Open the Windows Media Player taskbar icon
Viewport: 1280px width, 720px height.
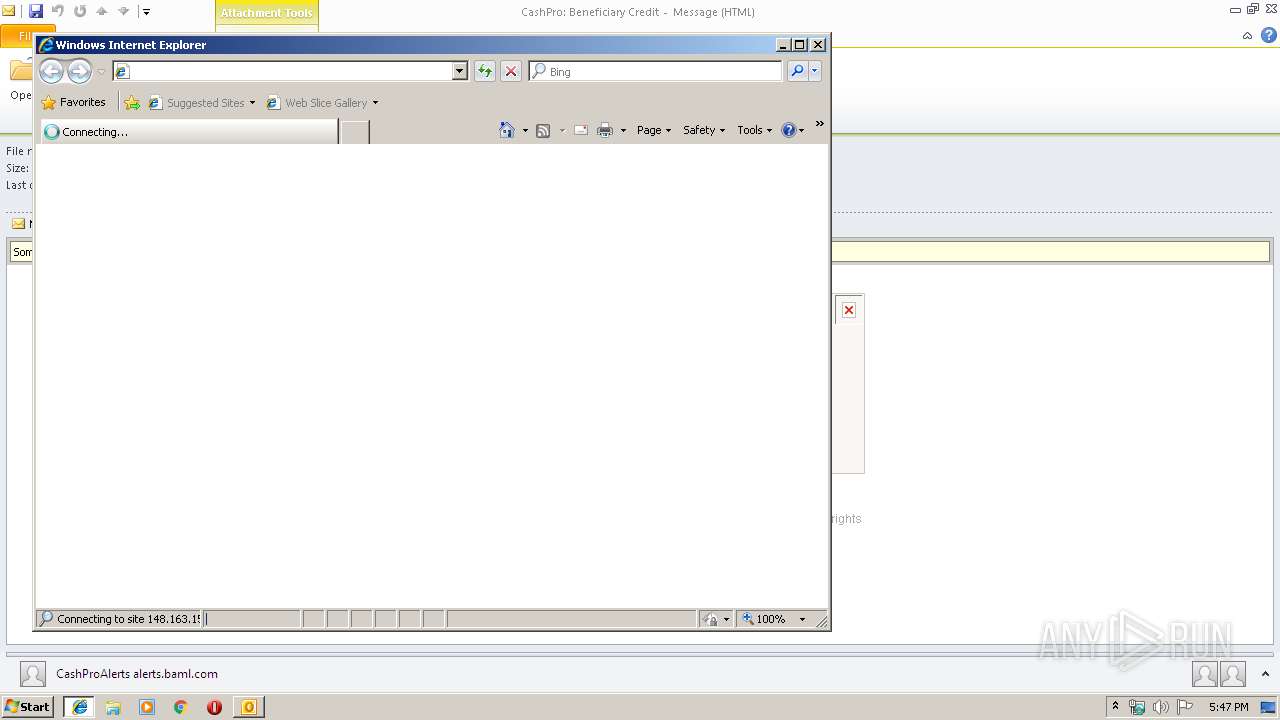147,706
